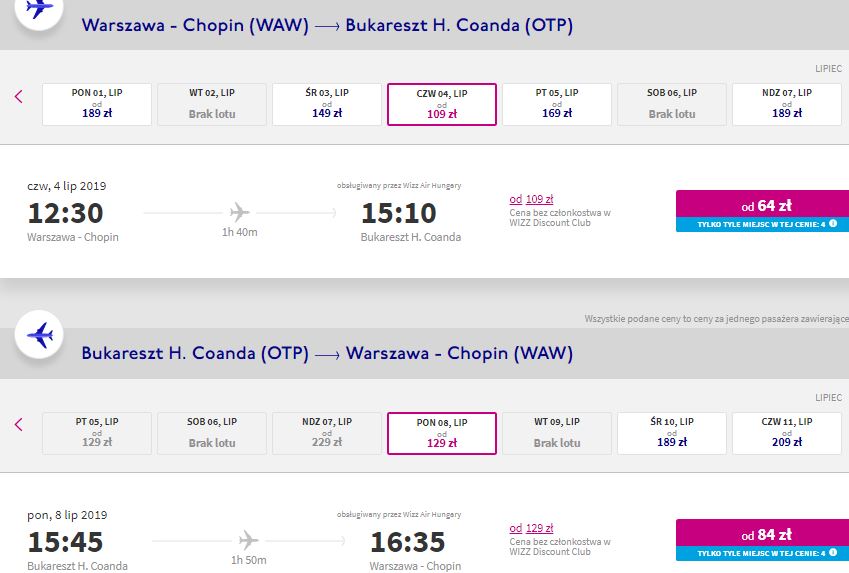Select outbound date PON 01, LIP 189 zł
The width and height of the screenshot is (849, 573).
click(x=97, y=104)
